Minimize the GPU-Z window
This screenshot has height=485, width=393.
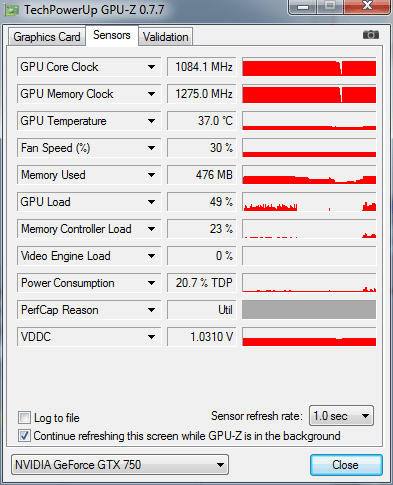(303, 7)
